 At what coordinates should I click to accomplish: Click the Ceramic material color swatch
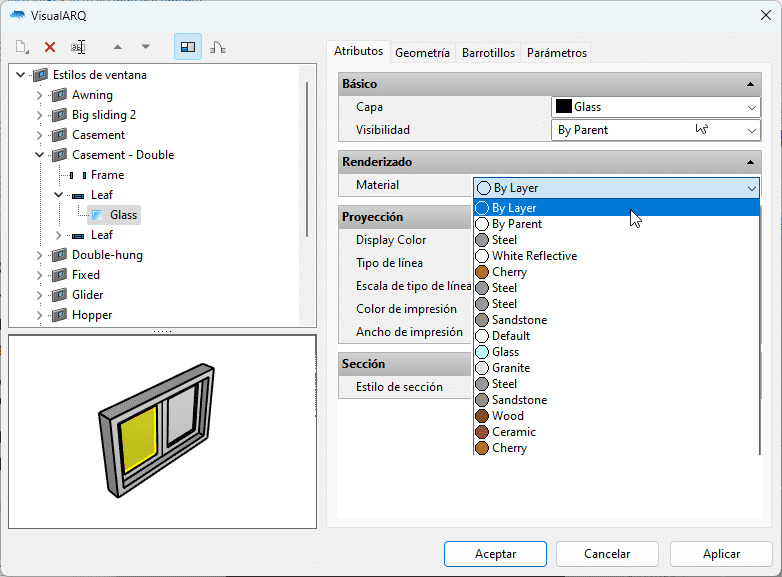(x=482, y=432)
